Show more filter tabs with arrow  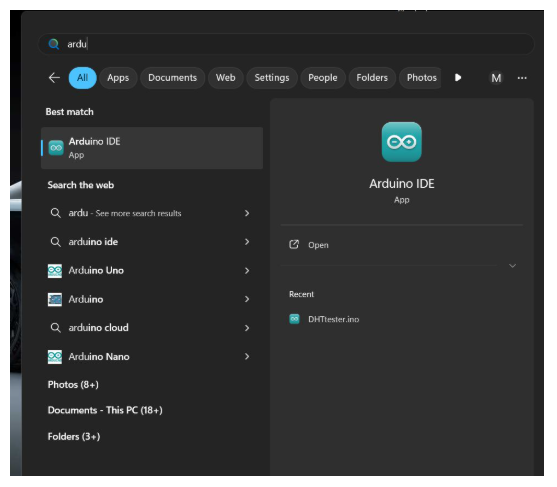click(x=458, y=77)
